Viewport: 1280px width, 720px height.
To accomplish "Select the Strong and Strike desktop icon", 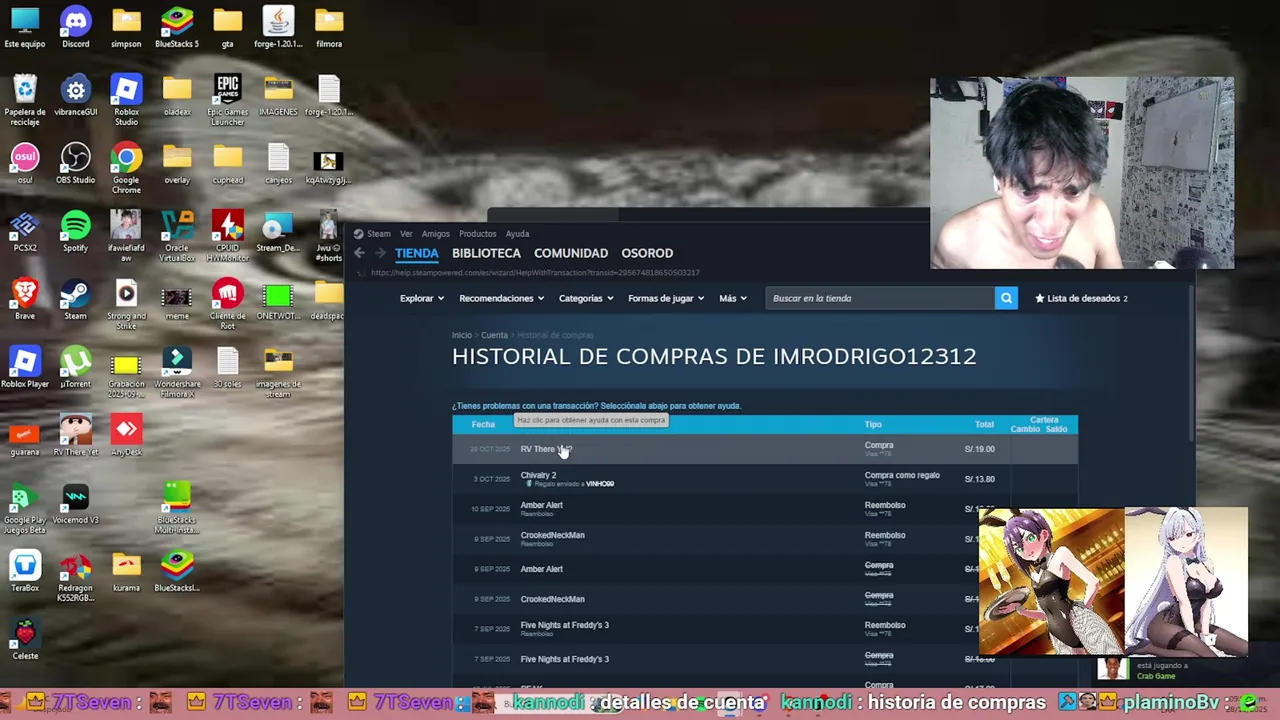I will (126, 304).
